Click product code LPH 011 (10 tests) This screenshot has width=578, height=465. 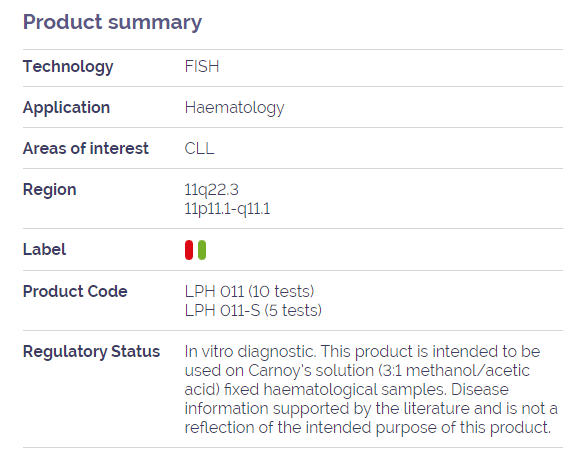(250, 291)
